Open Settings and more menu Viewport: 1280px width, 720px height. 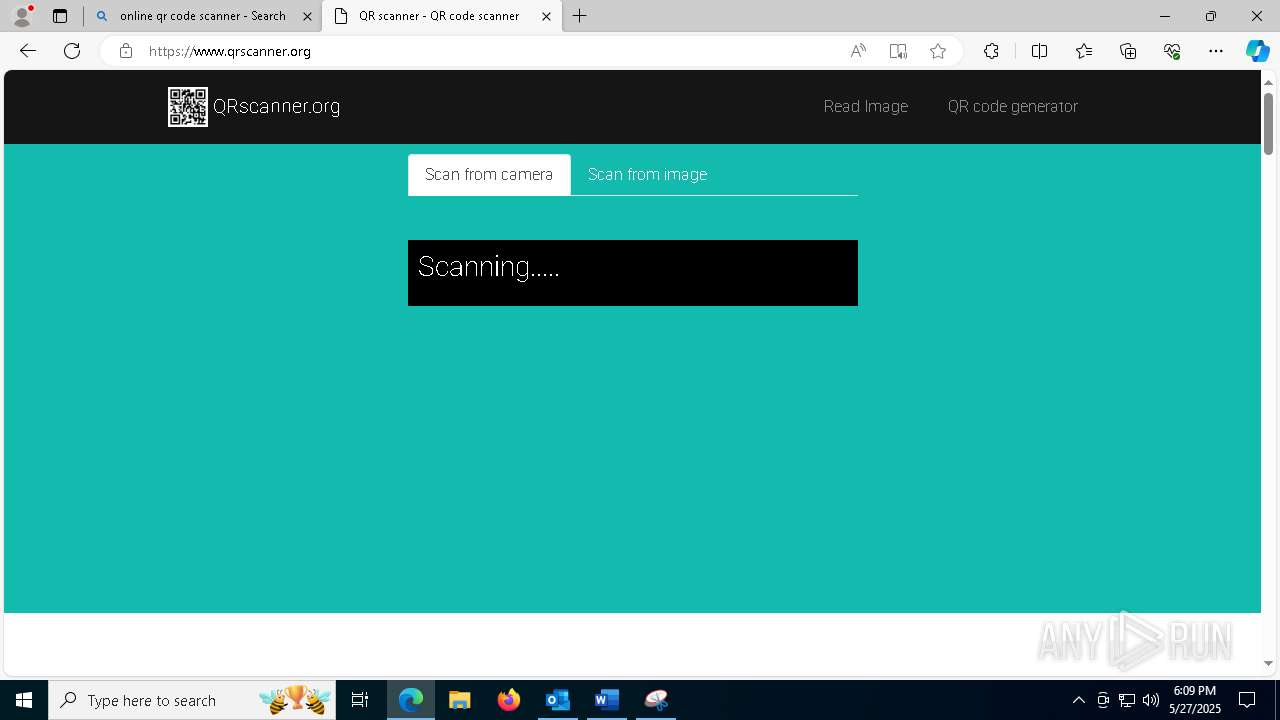[x=1216, y=51]
